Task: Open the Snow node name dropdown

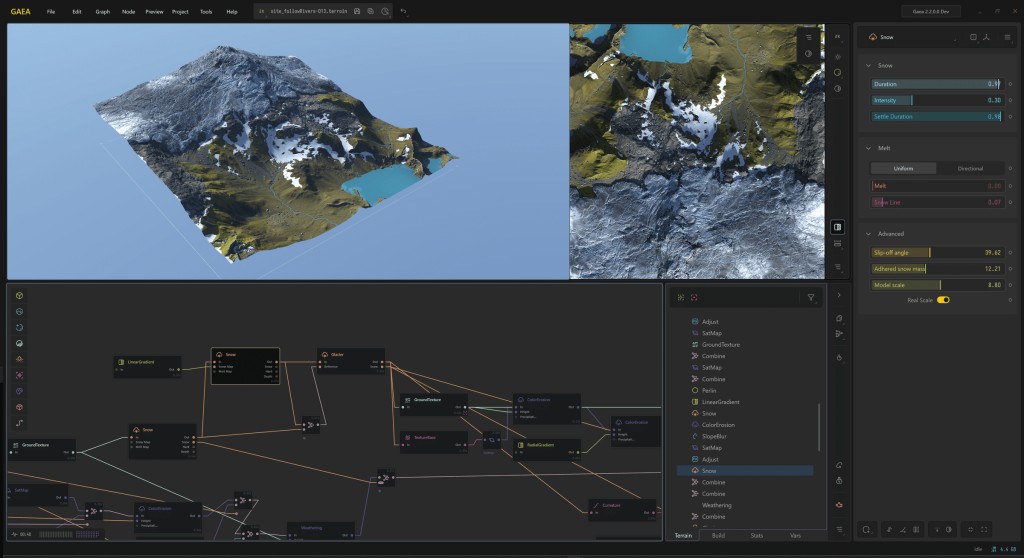Action: pos(955,38)
